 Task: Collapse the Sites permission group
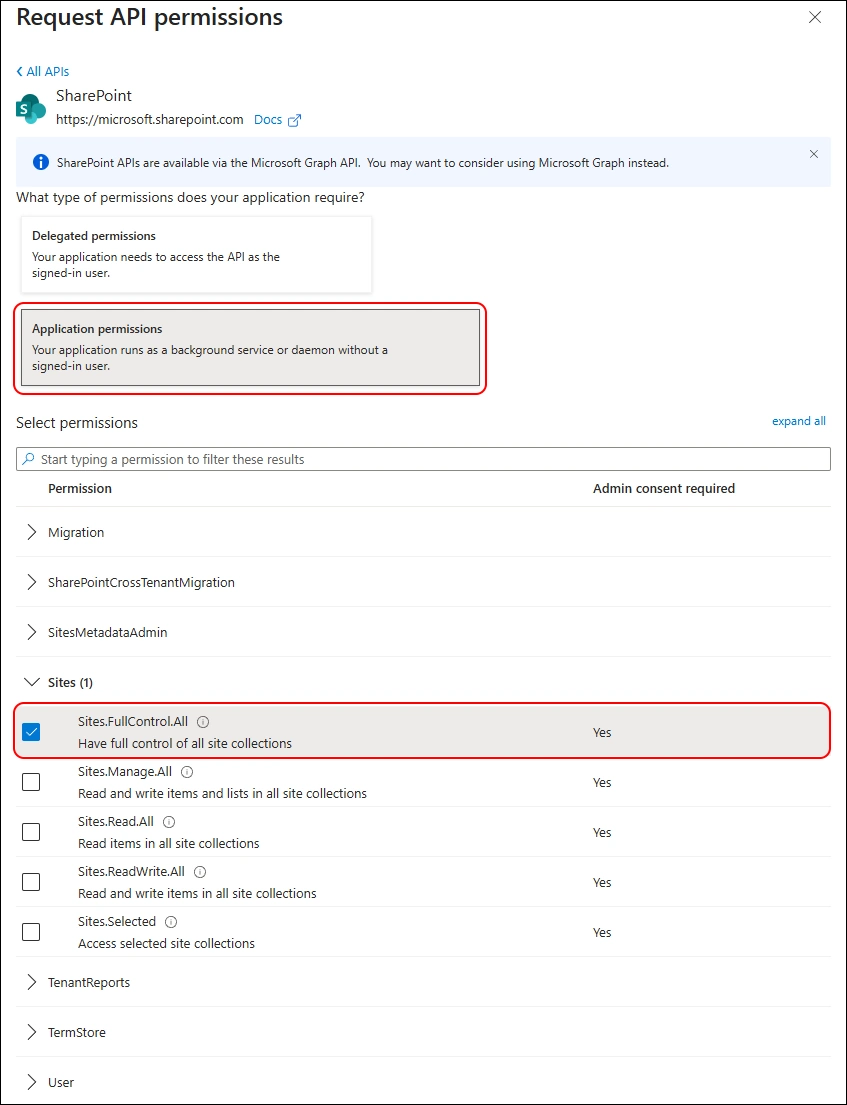point(32,682)
